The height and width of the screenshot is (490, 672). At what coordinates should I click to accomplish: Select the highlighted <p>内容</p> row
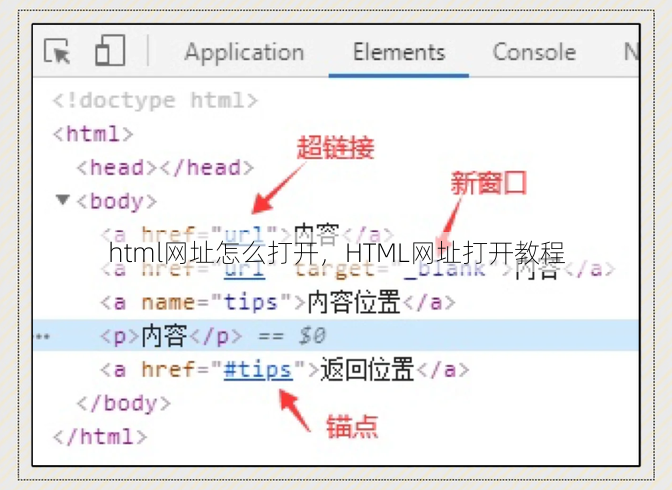coord(336,335)
